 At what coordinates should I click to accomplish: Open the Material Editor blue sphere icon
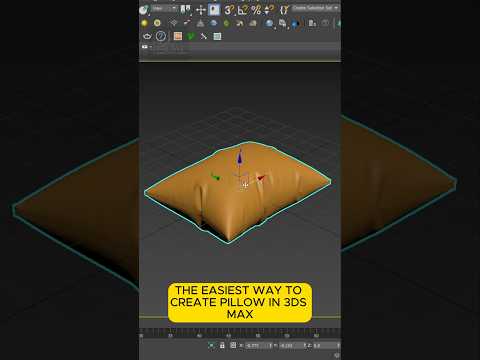click(x=269, y=23)
